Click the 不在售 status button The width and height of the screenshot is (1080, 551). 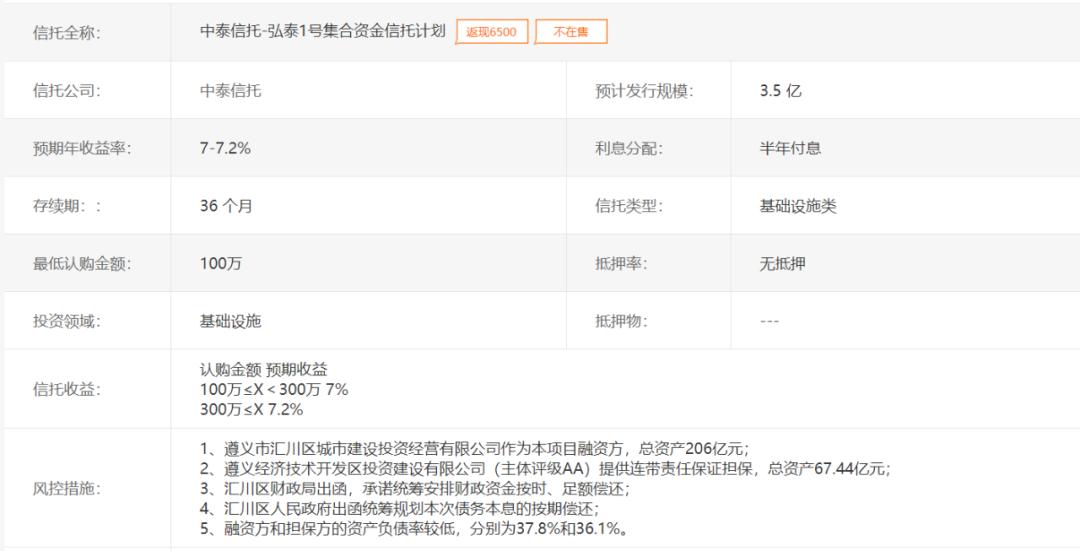571,32
